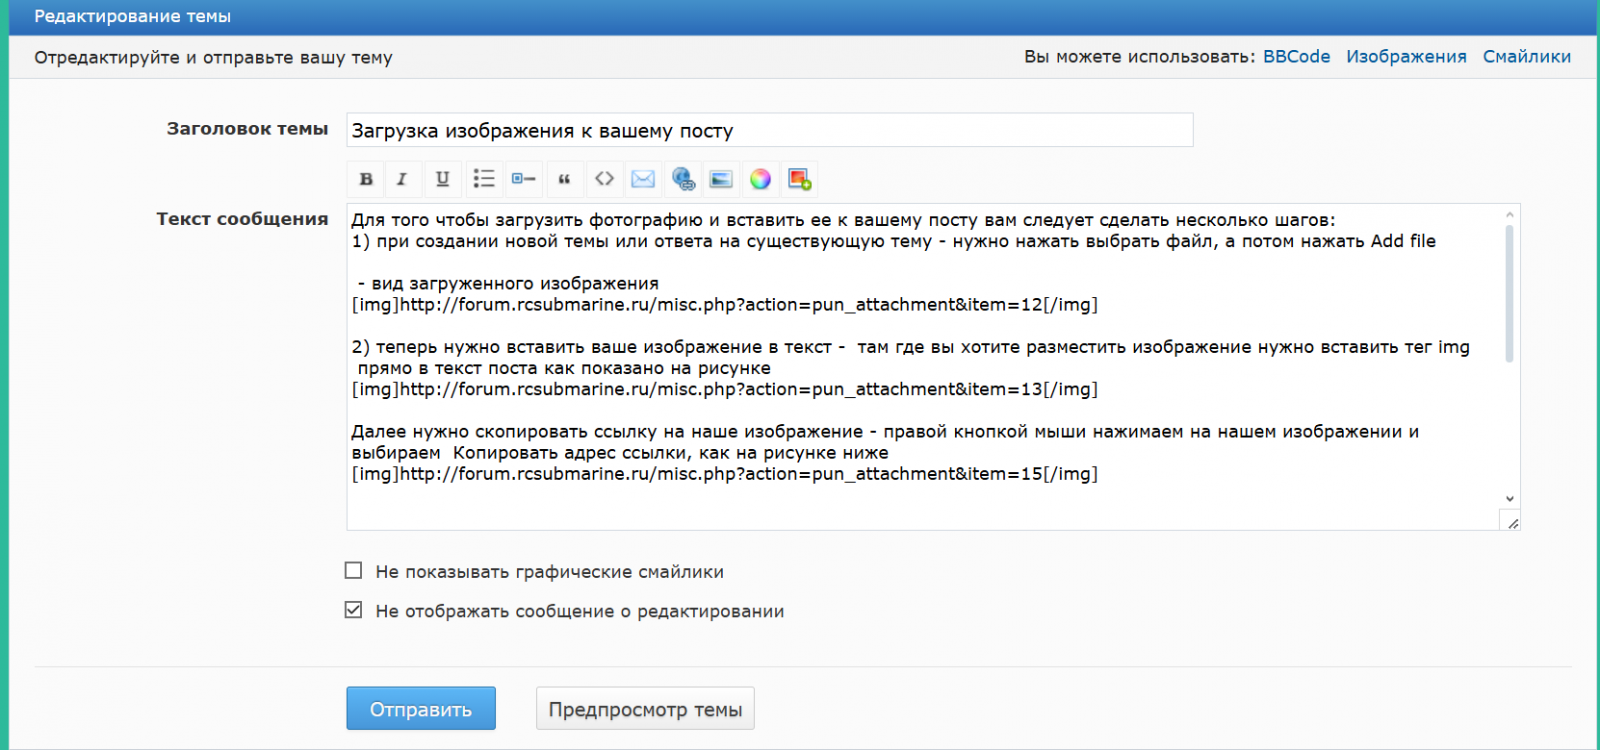The height and width of the screenshot is (750, 1600).
Task: Click the text area resize handle
Action: click(1512, 522)
